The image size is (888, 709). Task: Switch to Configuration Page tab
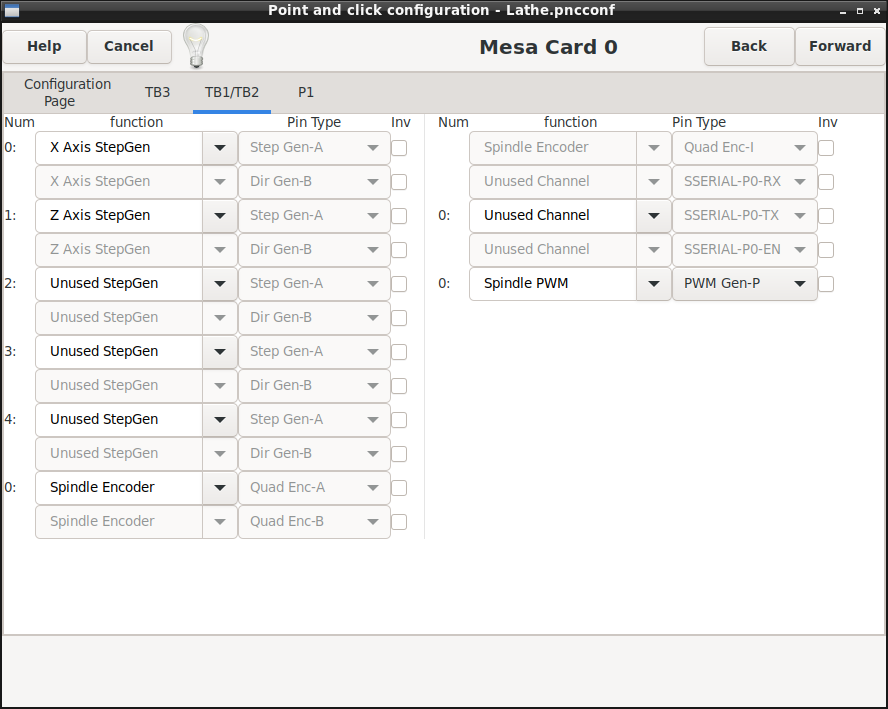point(67,92)
